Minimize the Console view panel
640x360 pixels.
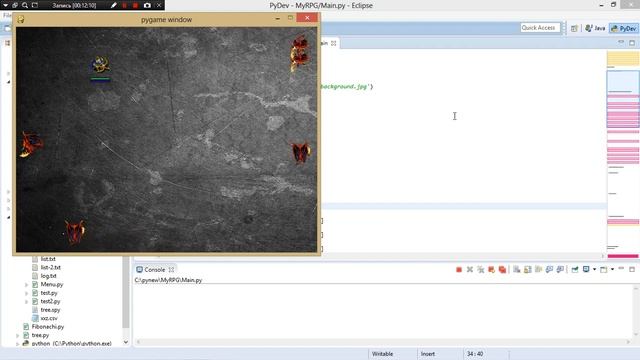coord(621,269)
